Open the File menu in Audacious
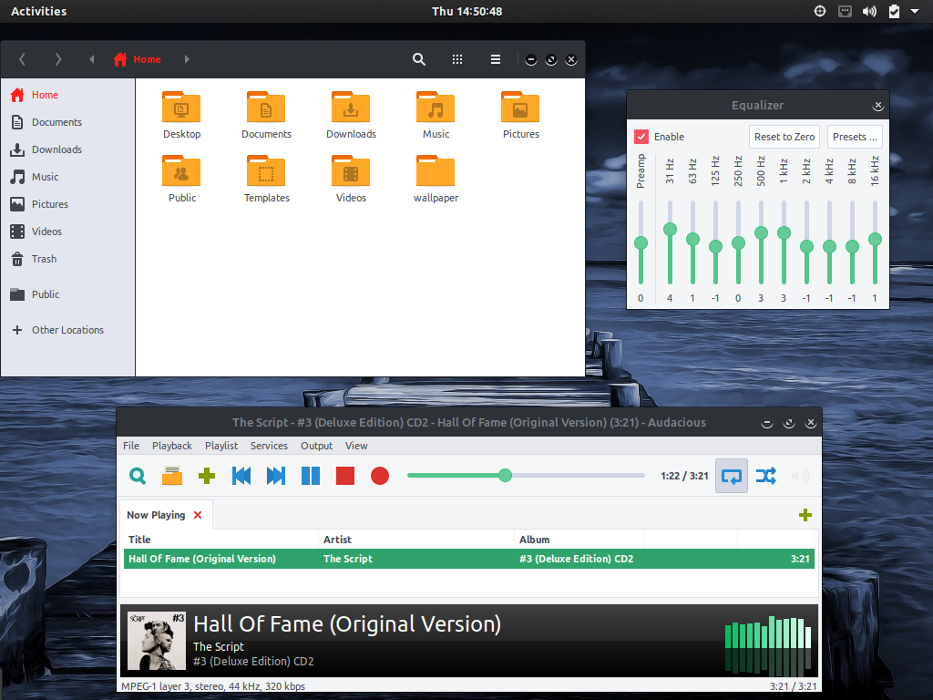Screen dimensions: 933x700 pos(131,446)
